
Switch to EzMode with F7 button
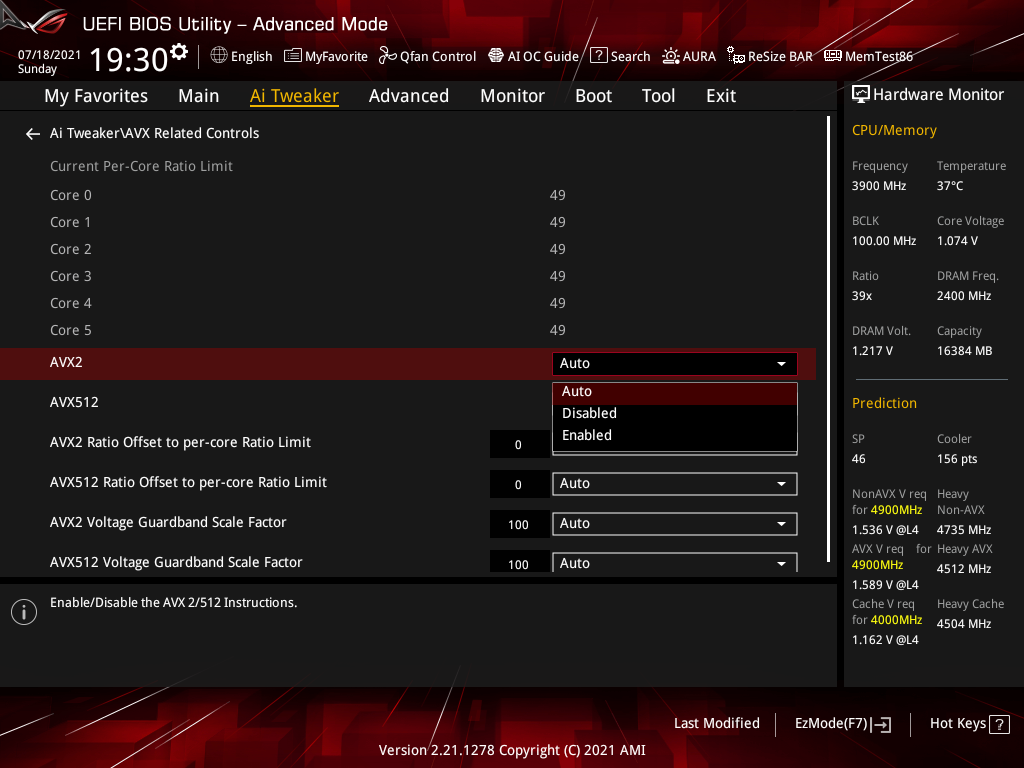(x=842, y=723)
